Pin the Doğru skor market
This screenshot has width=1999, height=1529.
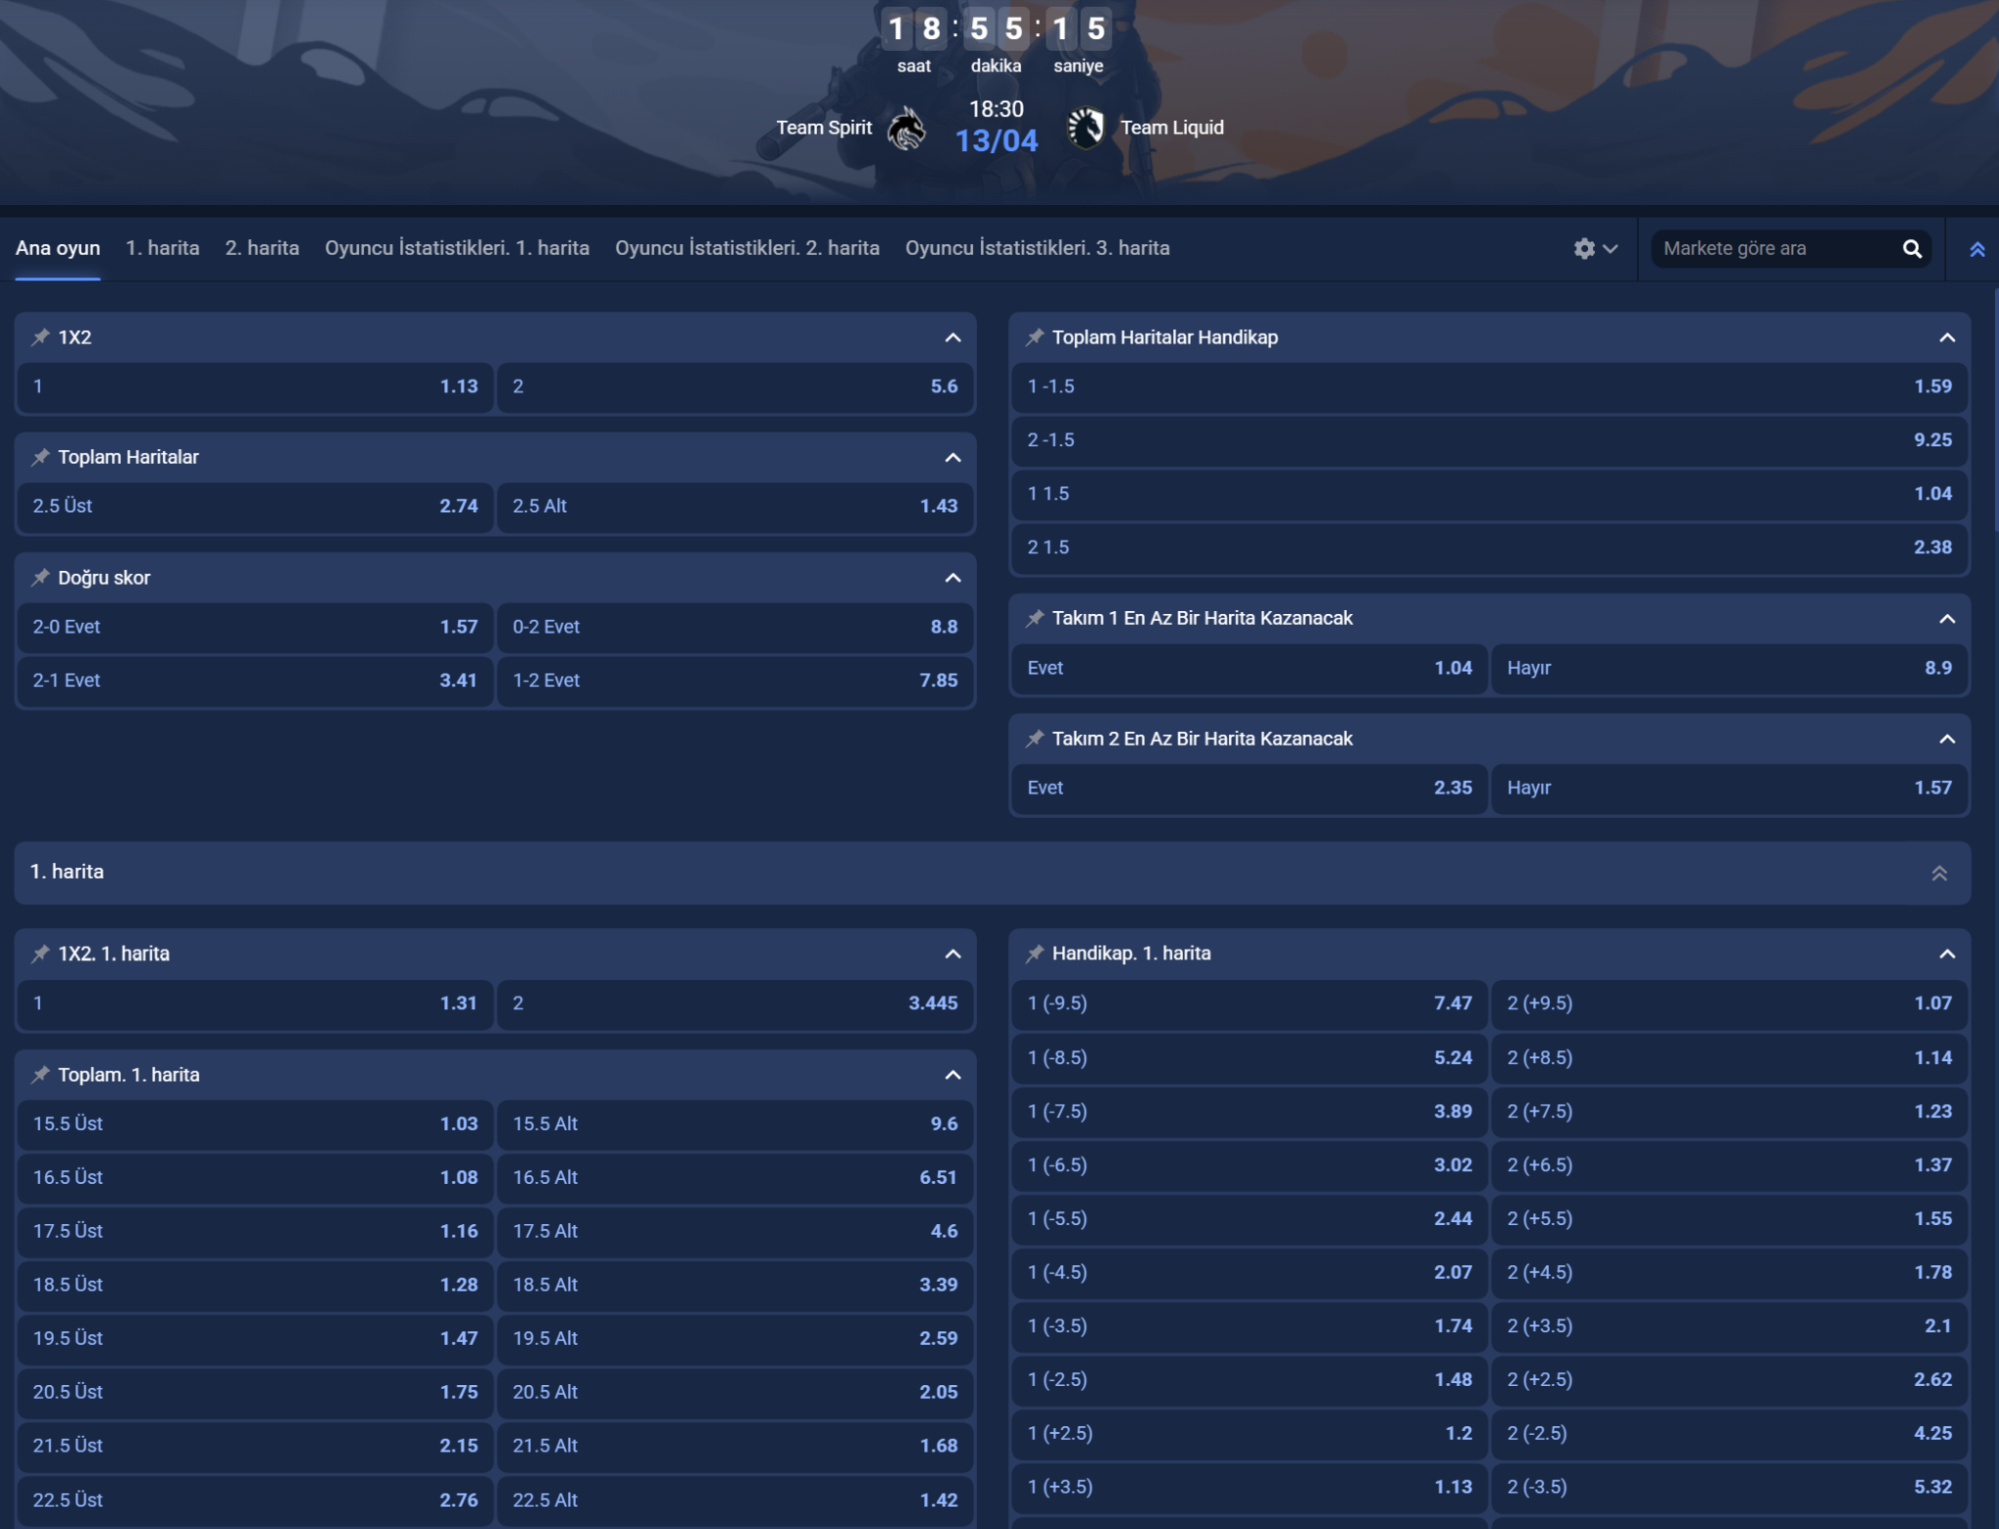[40, 577]
